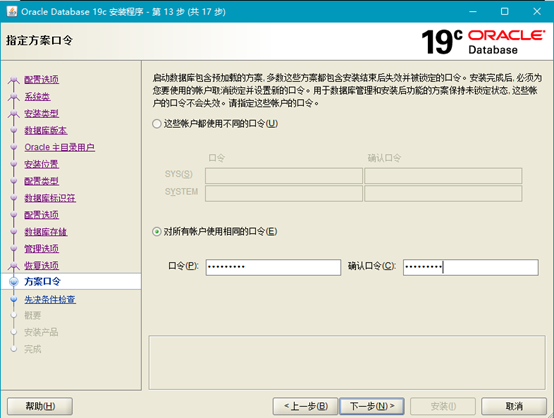Click the step marker beside 方案口令
The width and height of the screenshot is (554, 418).
pos(14,282)
